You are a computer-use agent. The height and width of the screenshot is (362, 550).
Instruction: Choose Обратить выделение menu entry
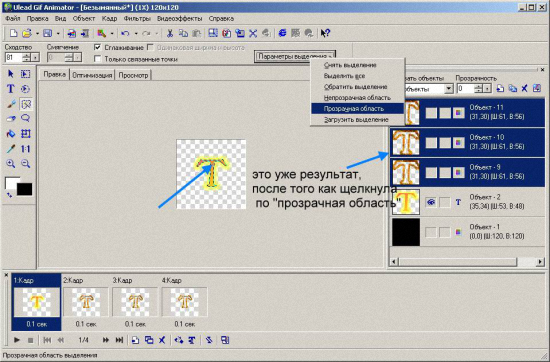pyautogui.click(x=357, y=87)
